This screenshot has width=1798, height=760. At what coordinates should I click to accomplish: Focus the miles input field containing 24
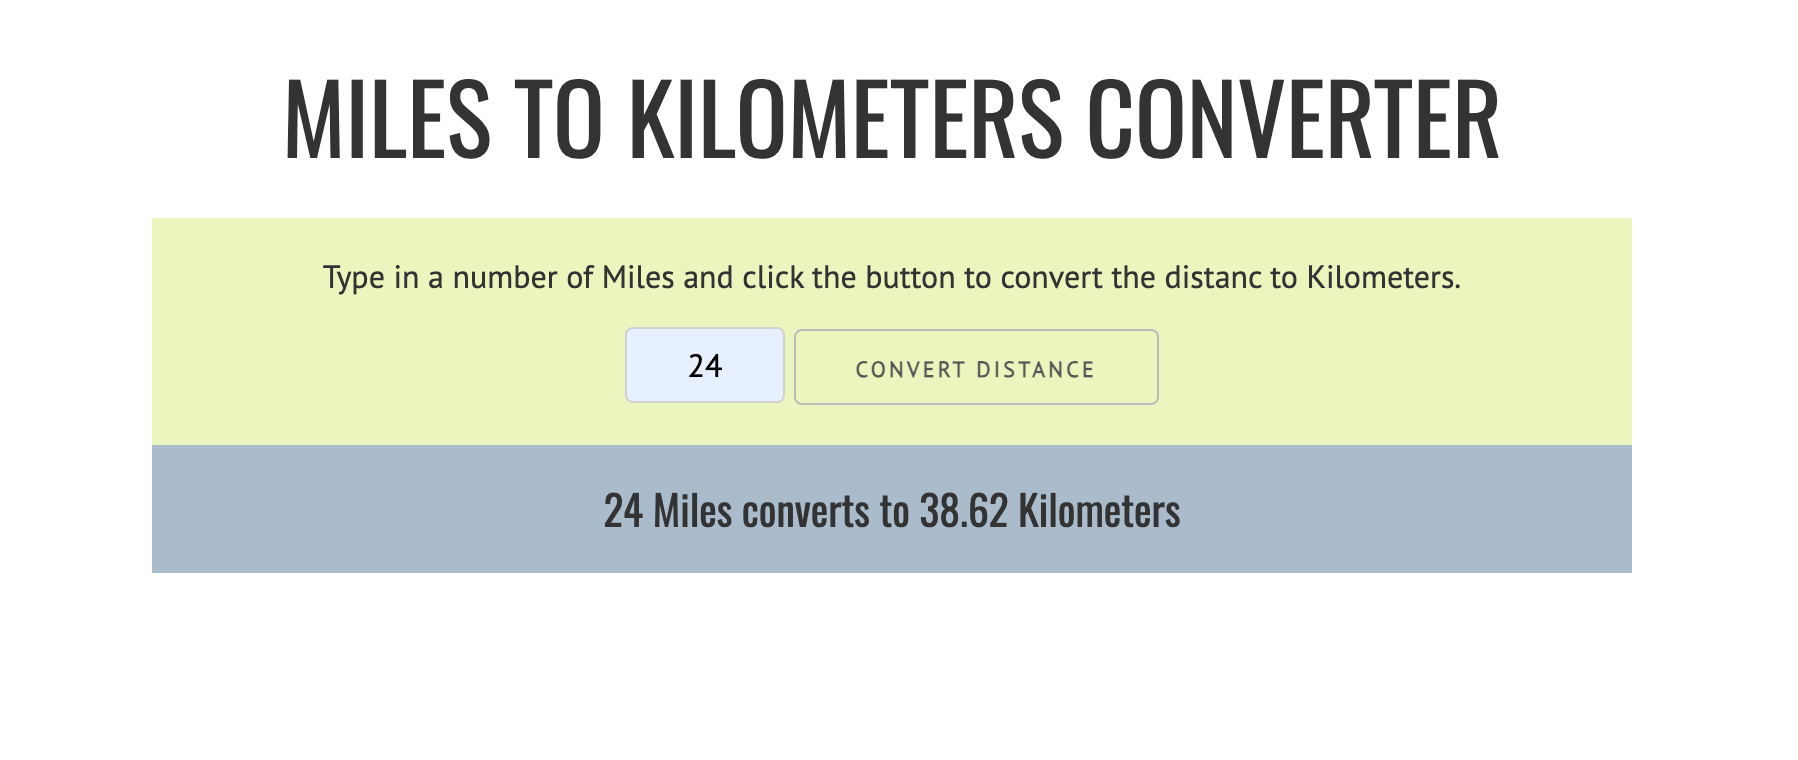pyautogui.click(x=705, y=365)
